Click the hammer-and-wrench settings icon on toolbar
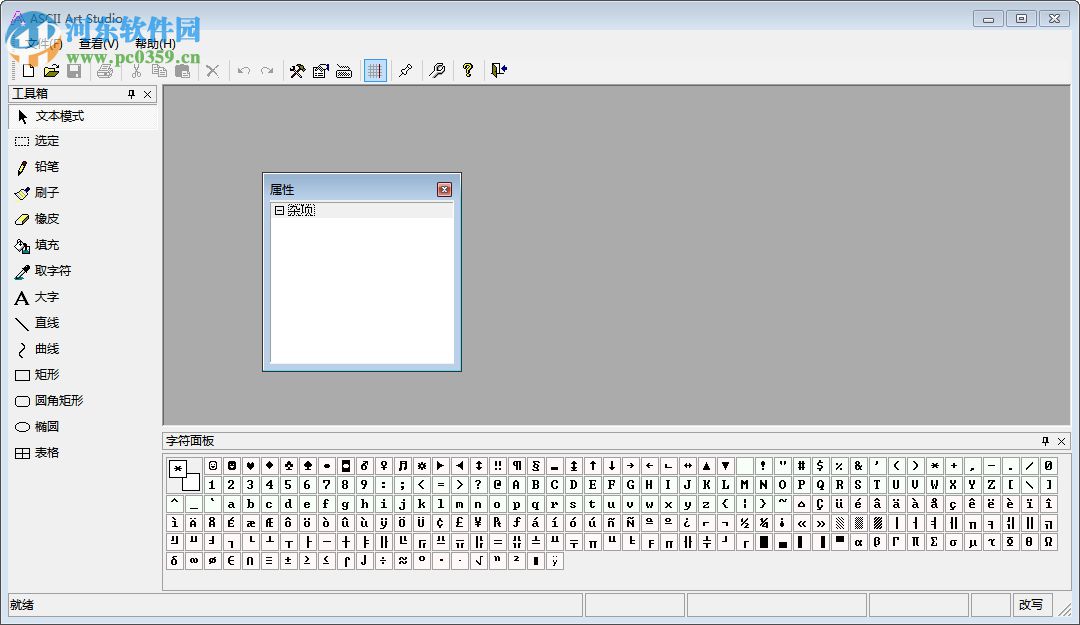Screen dimensions: 1080x625 pyautogui.click(x=297, y=70)
